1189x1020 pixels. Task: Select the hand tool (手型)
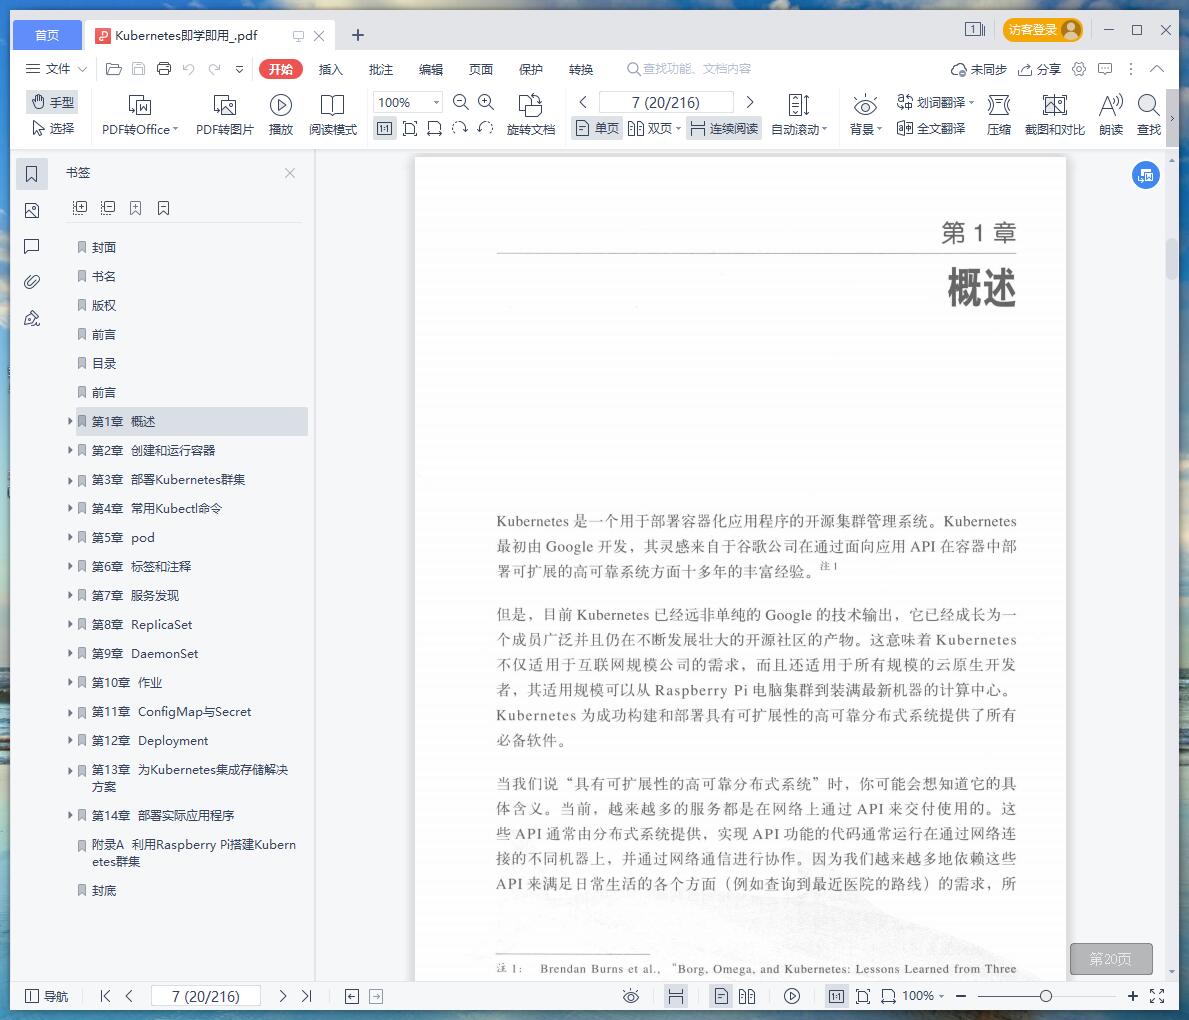click(x=52, y=102)
